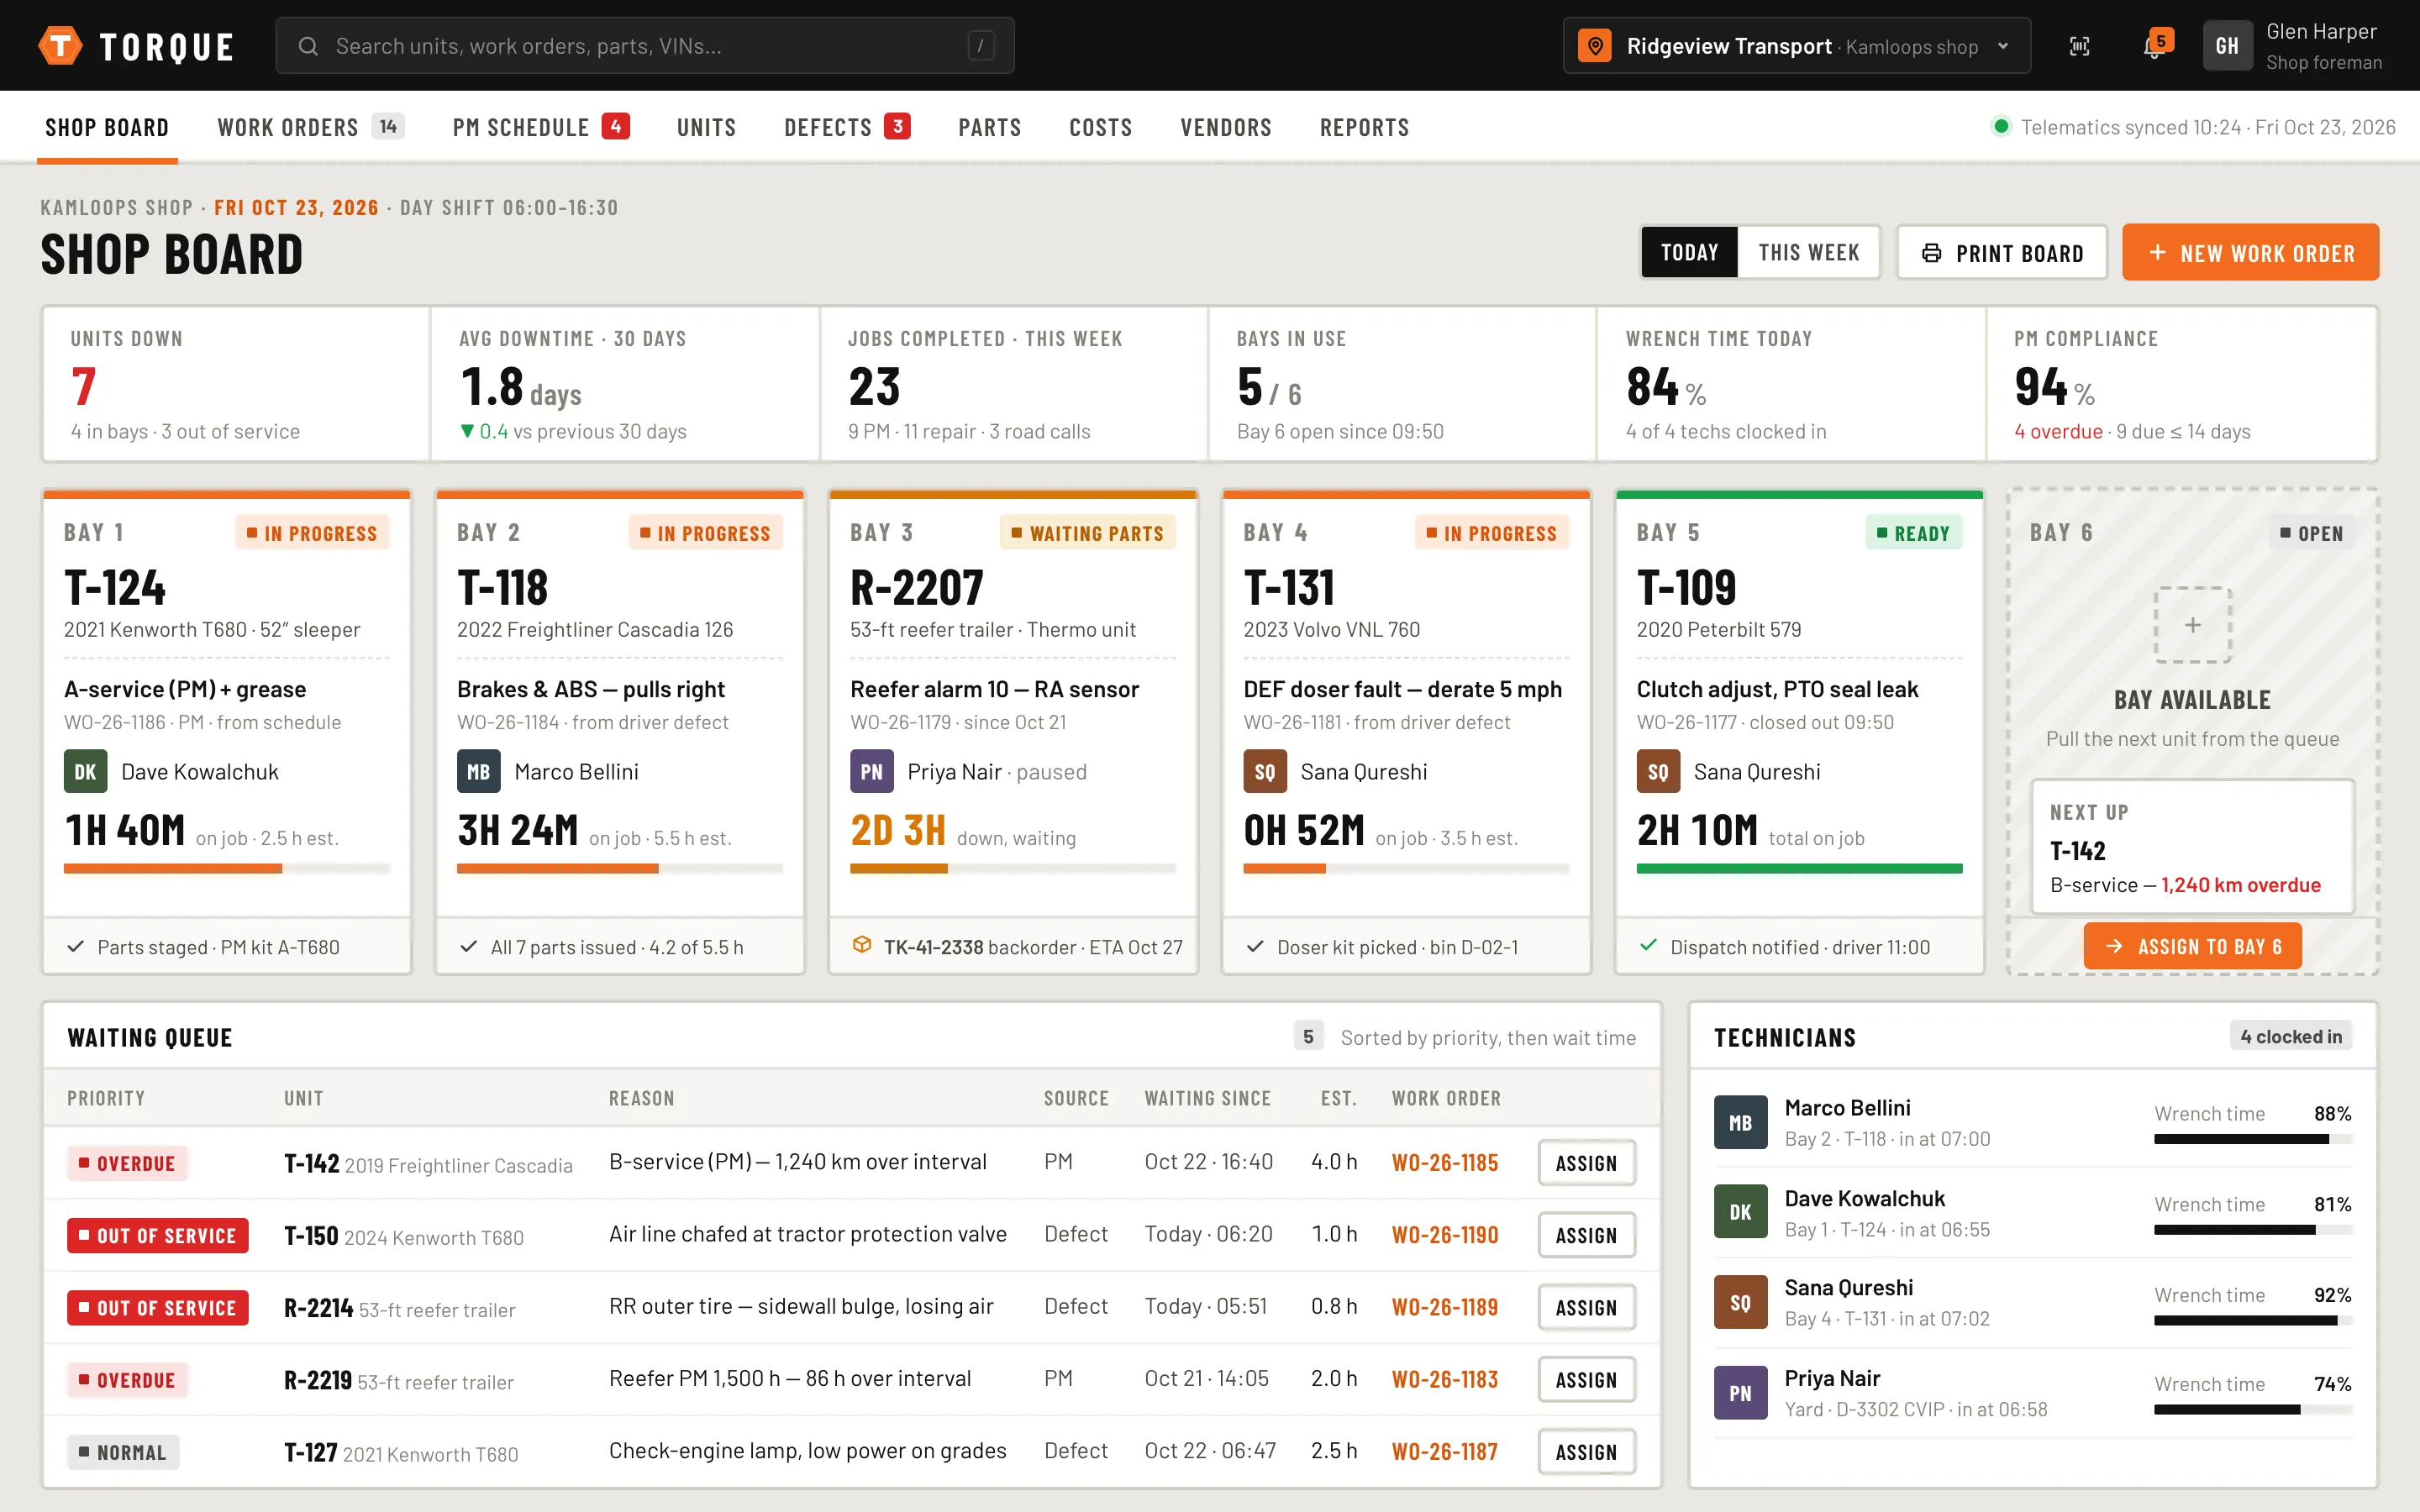Open the barcode scanner icon
Viewport: 2420px width, 1512px height.
(2079, 46)
